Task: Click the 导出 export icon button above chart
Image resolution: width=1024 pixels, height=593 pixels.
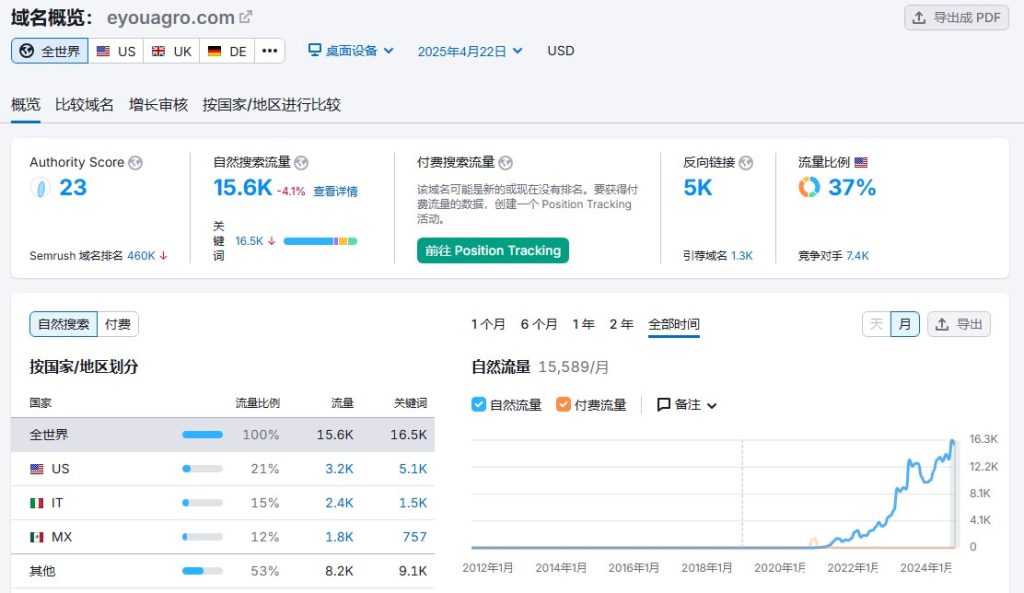Action: [x=959, y=324]
